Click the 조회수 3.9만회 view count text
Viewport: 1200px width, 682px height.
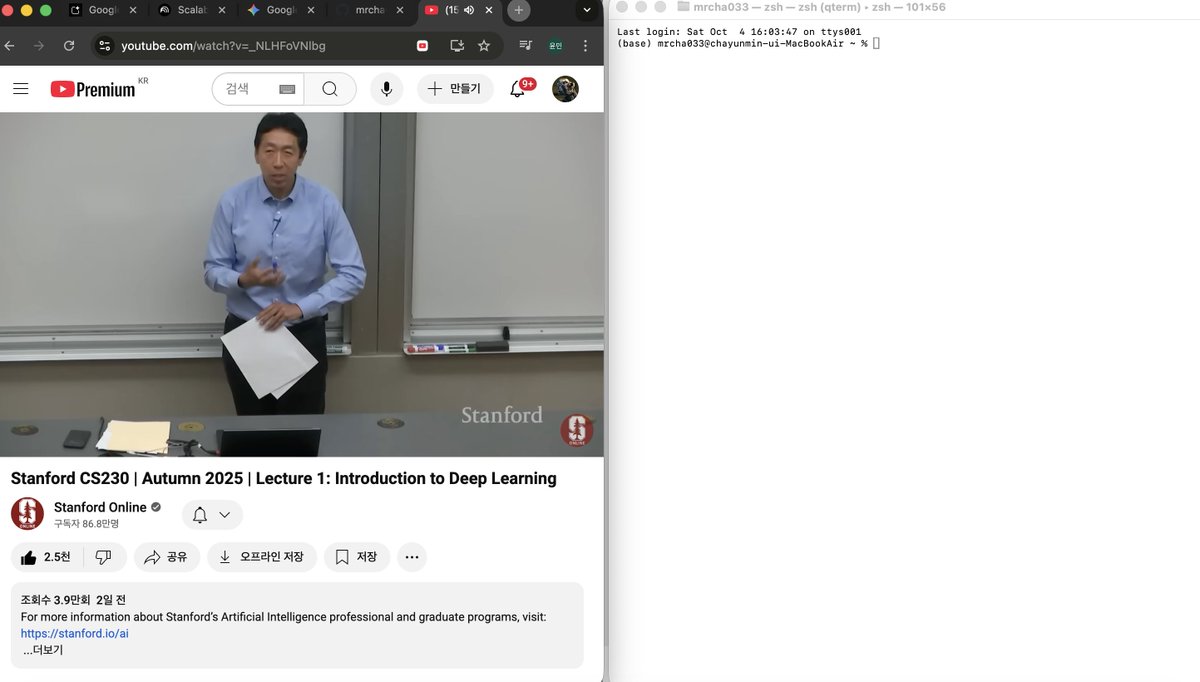point(55,600)
